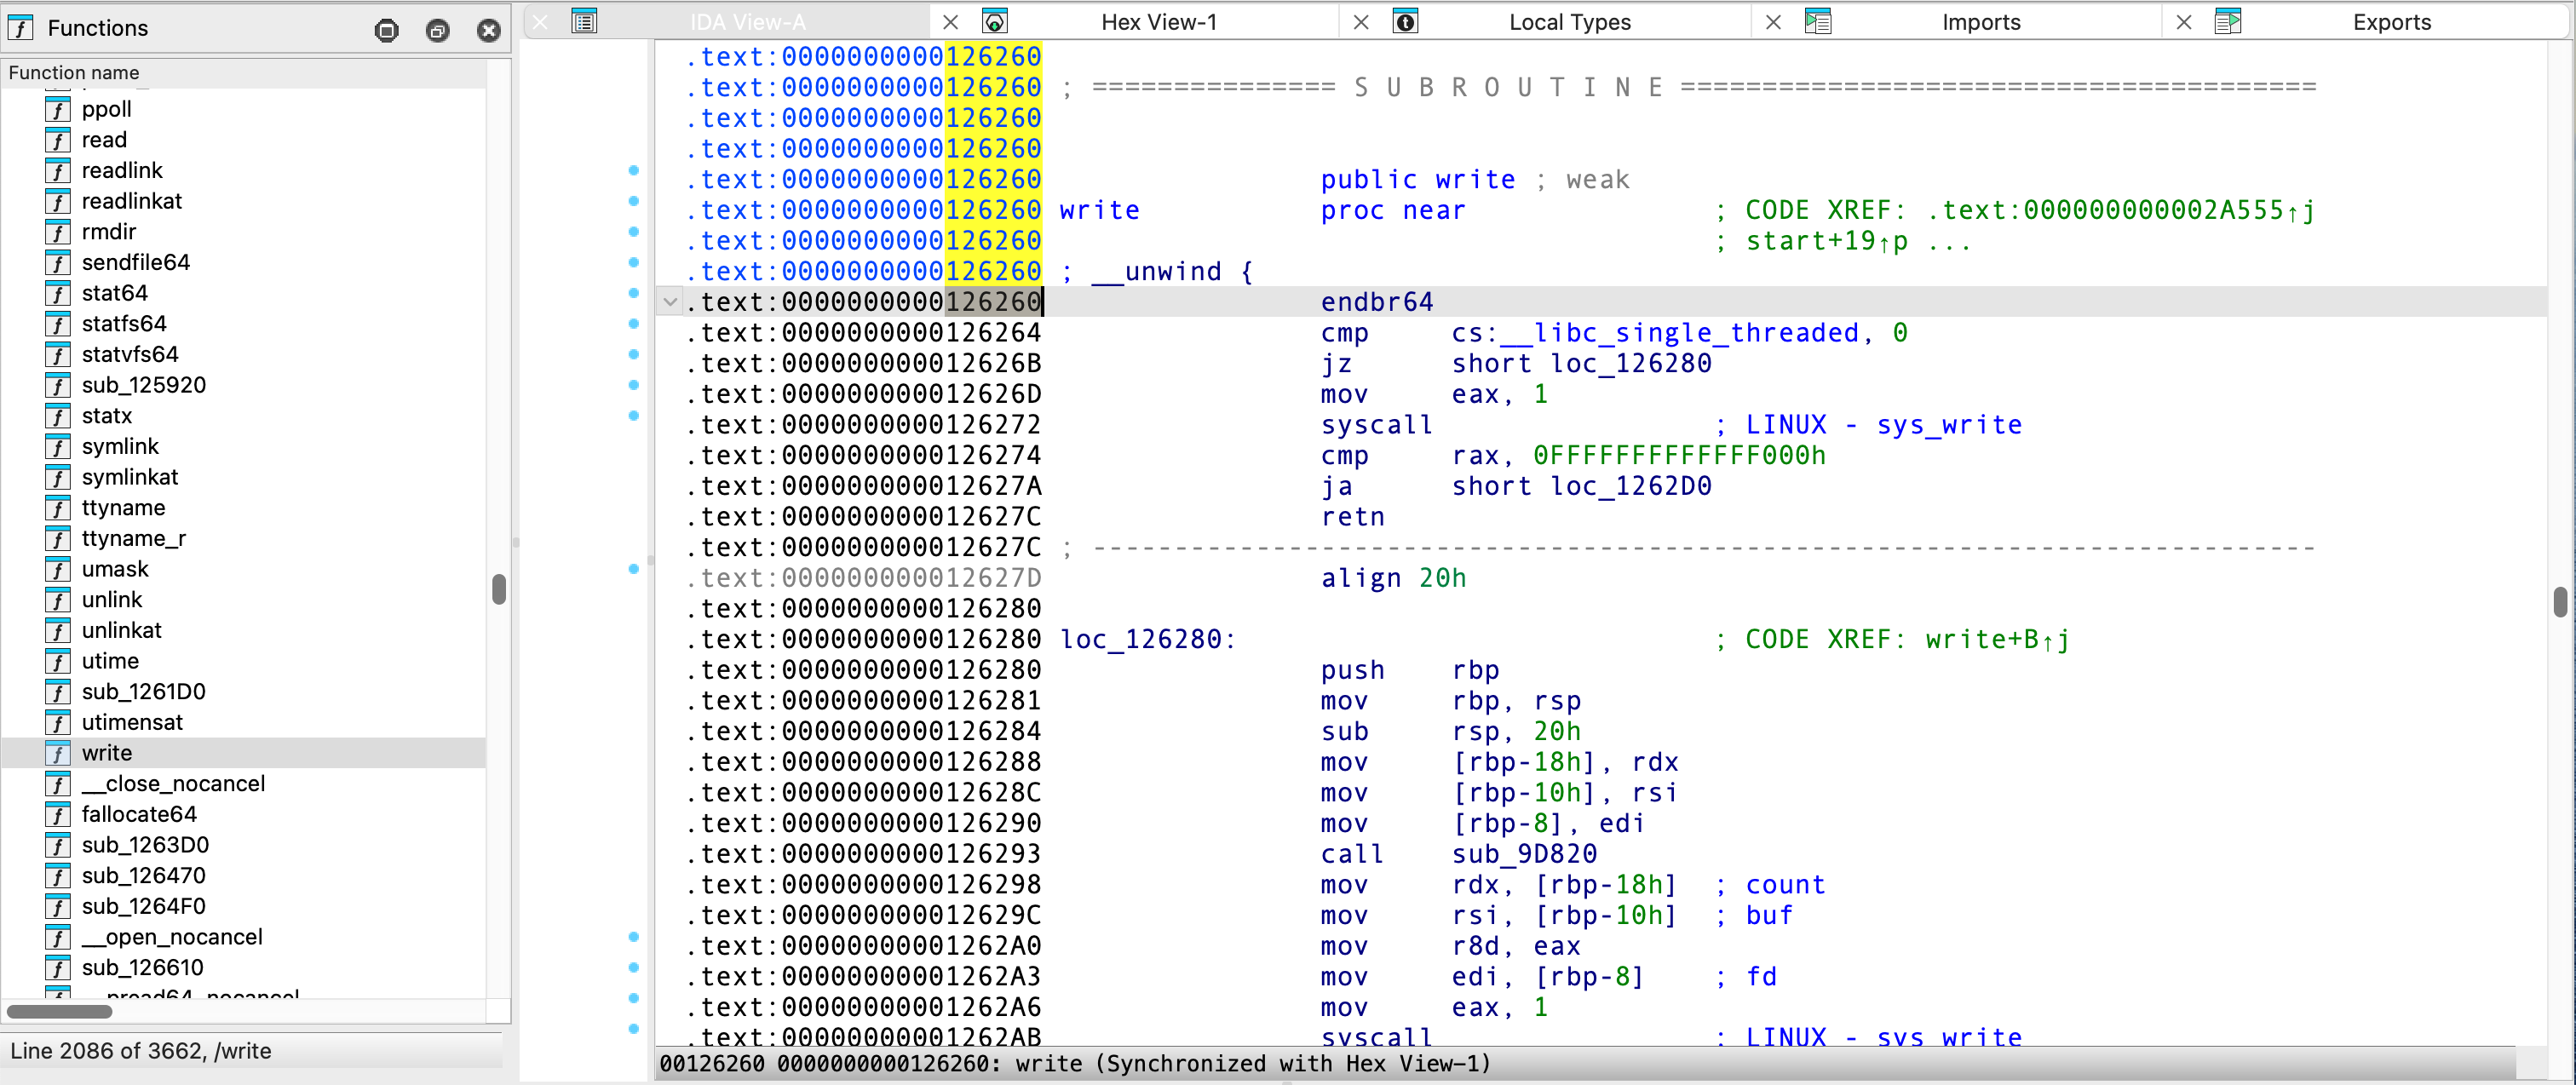Screen dimensions: 2576x1085
Task: Maximize the Functions panel with the square icon
Action: click(x=387, y=30)
